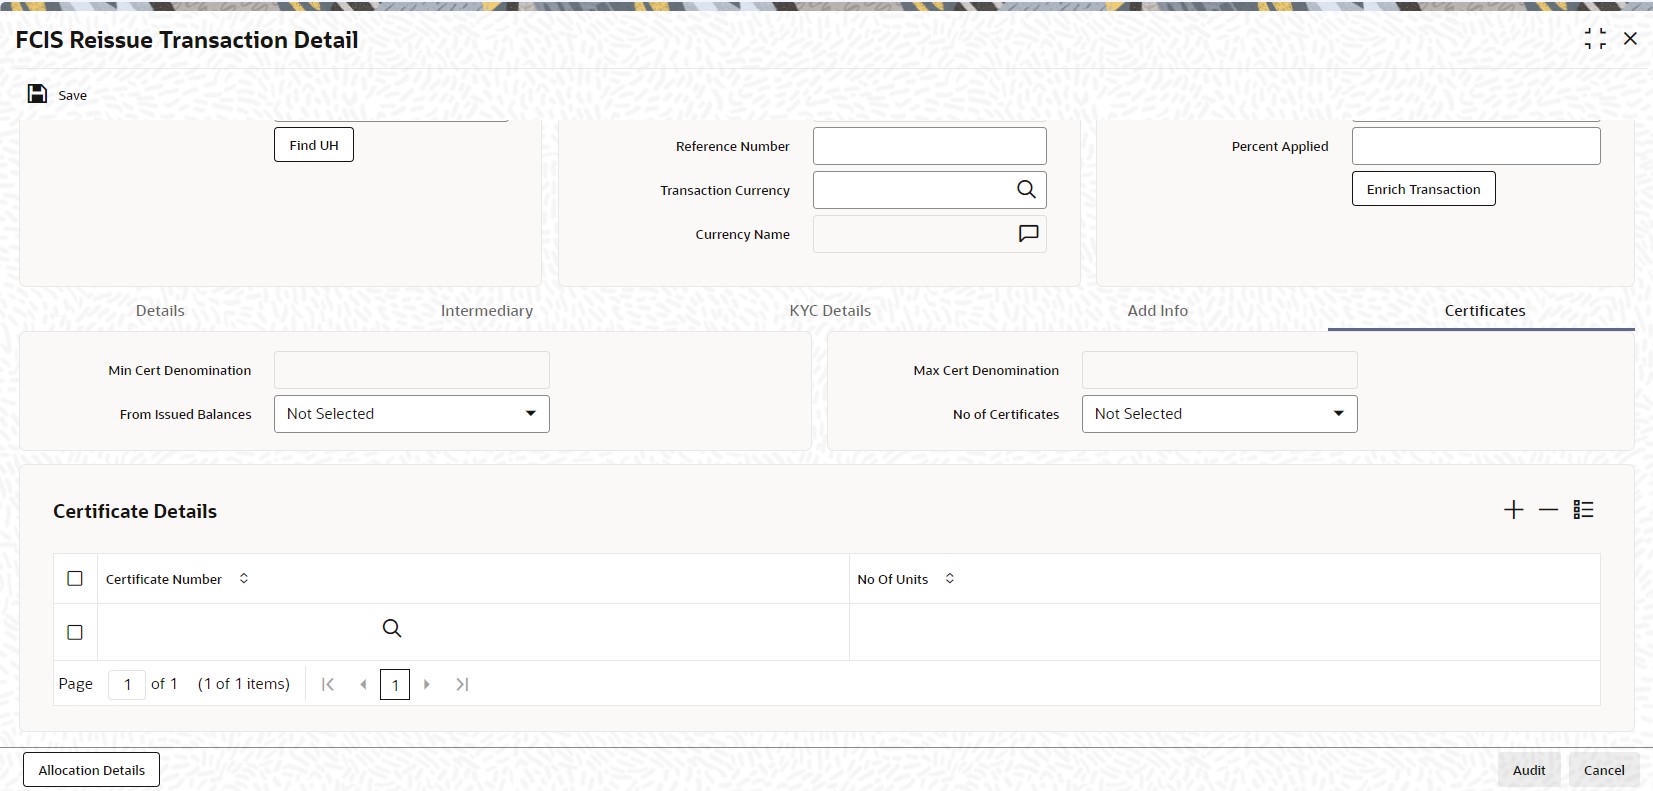Viewport: 1653px width, 791px height.
Task: Go to previous page of table
Action: pos(363,684)
